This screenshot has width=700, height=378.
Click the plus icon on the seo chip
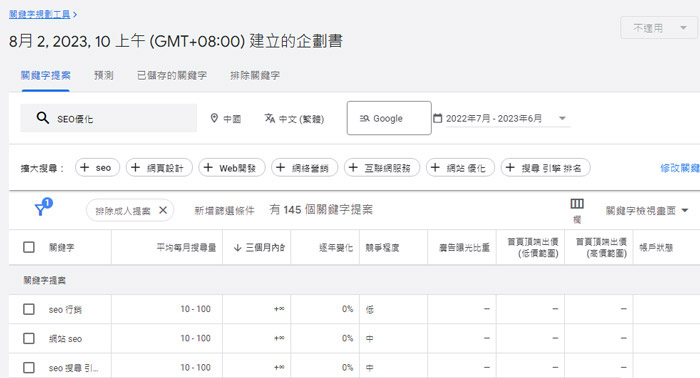click(84, 167)
